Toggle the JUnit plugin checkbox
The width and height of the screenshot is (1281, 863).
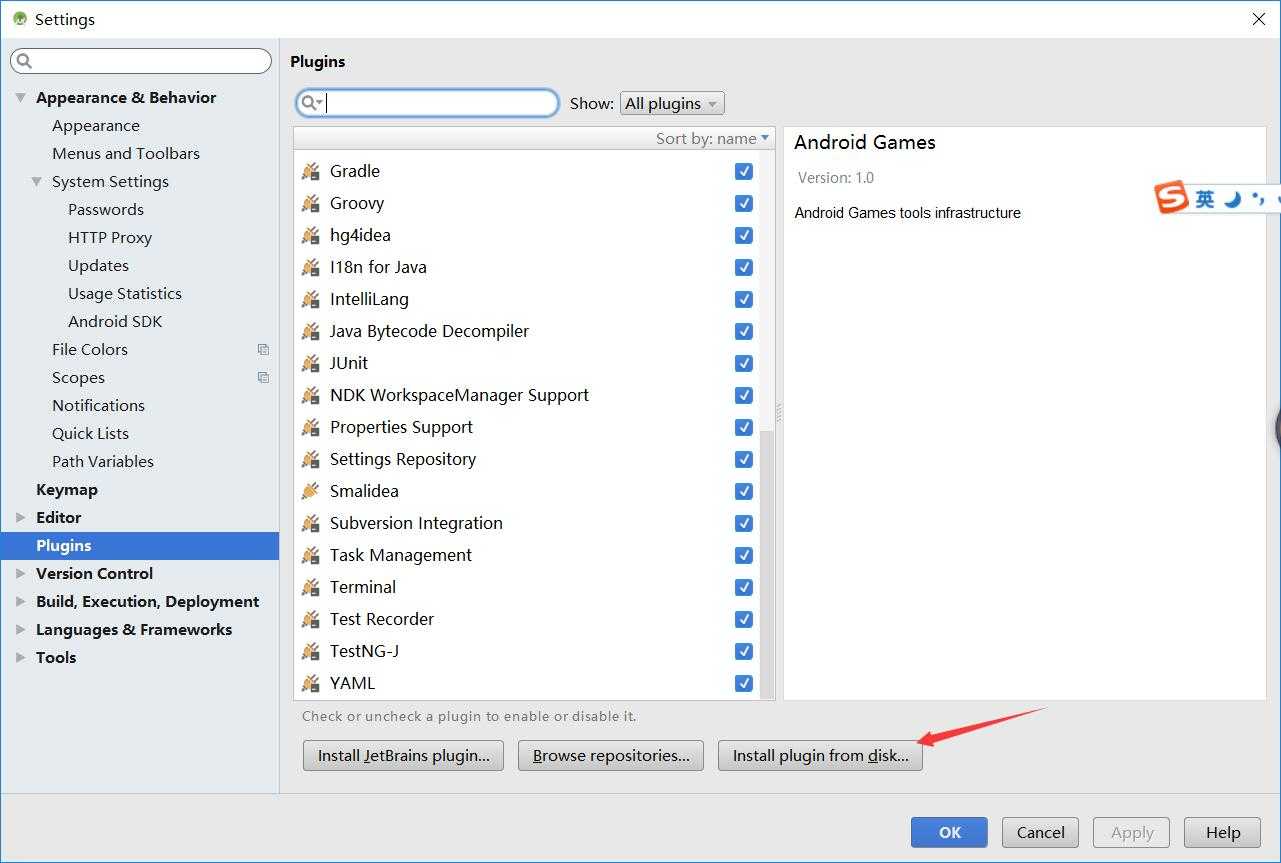743,363
